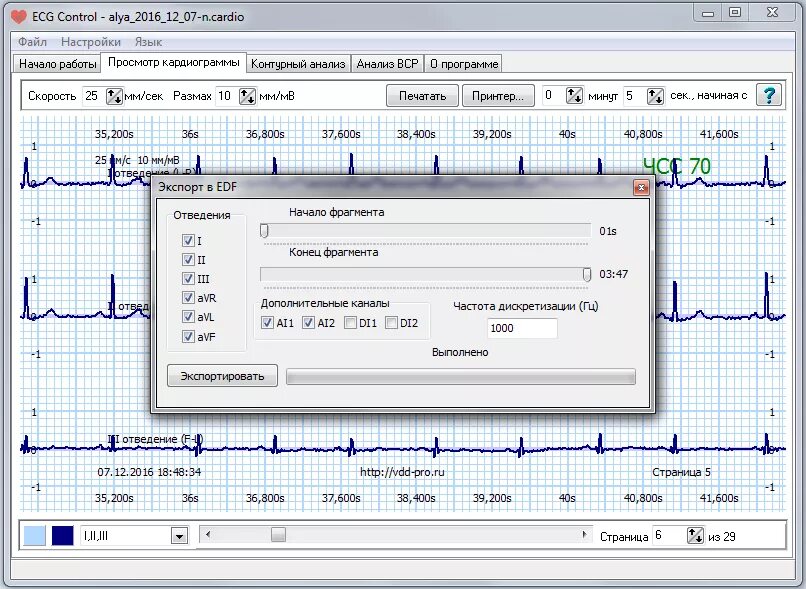This screenshot has height=589, width=806.
Task: Uncheck lead II checkbox
Action: point(188,260)
